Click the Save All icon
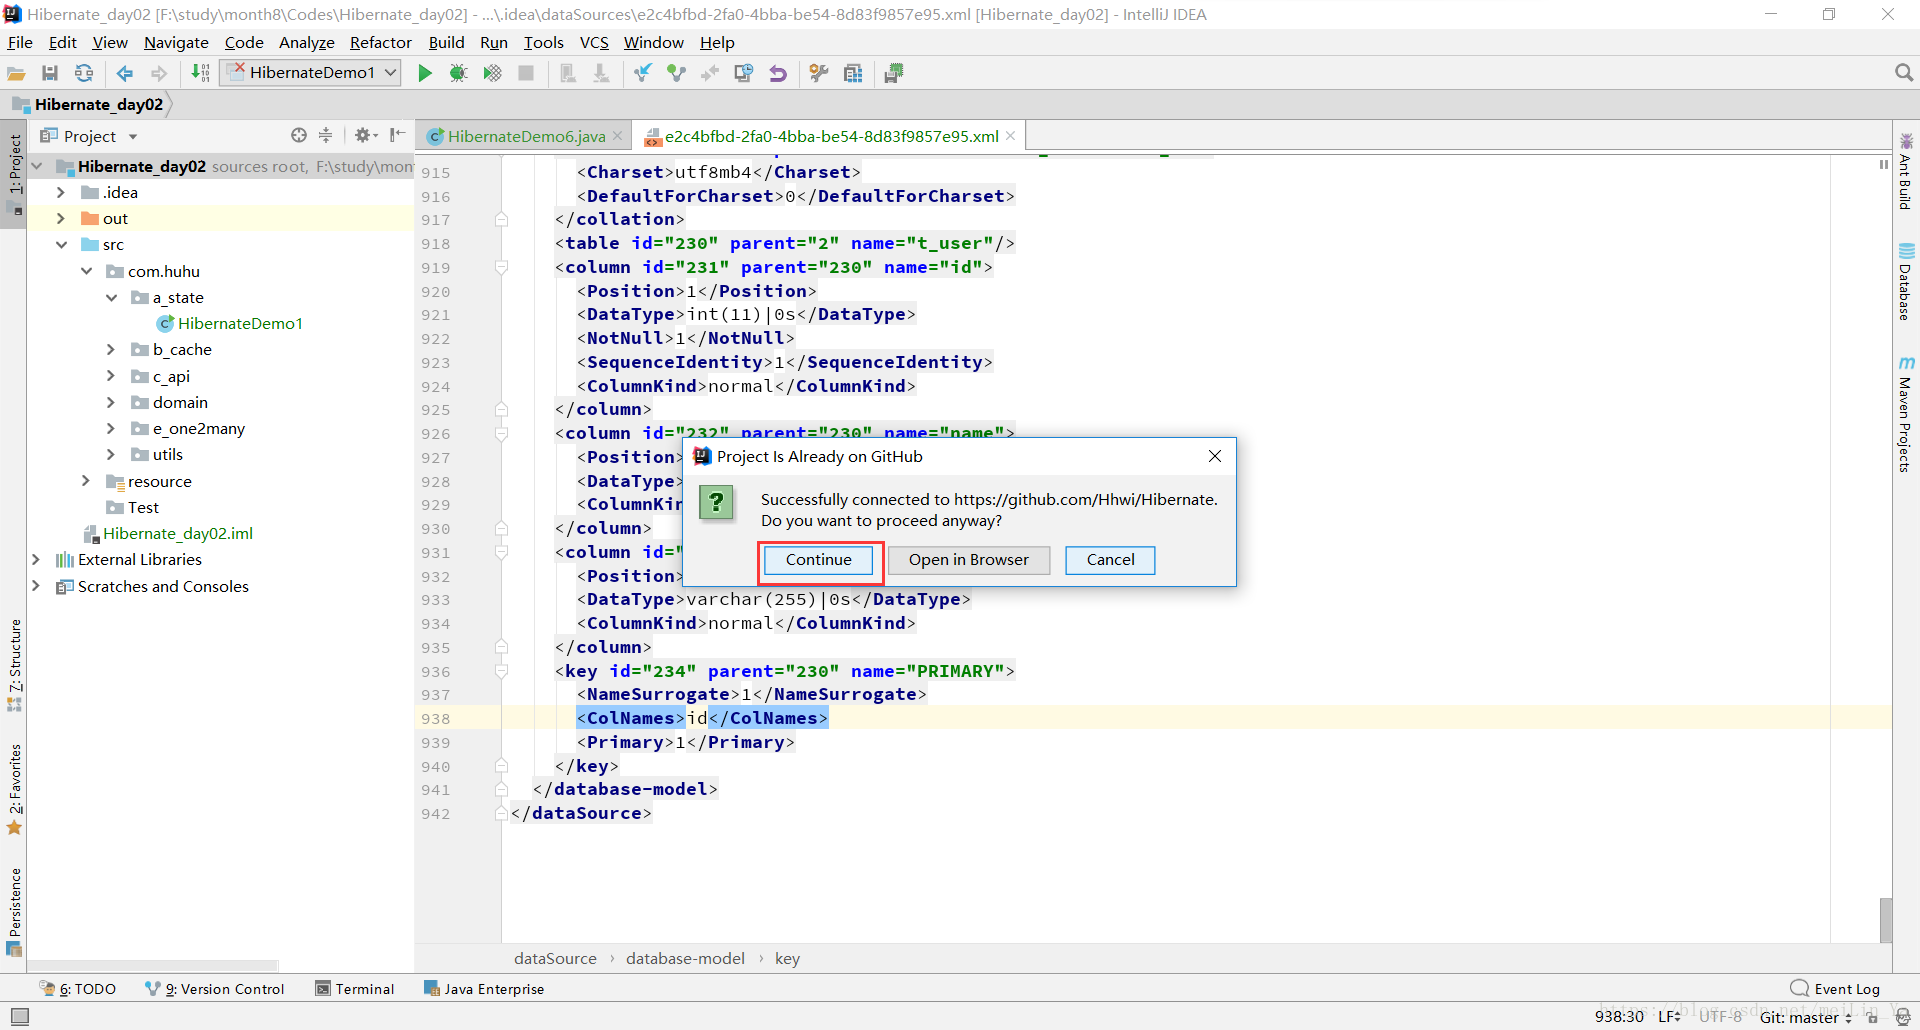 50,73
